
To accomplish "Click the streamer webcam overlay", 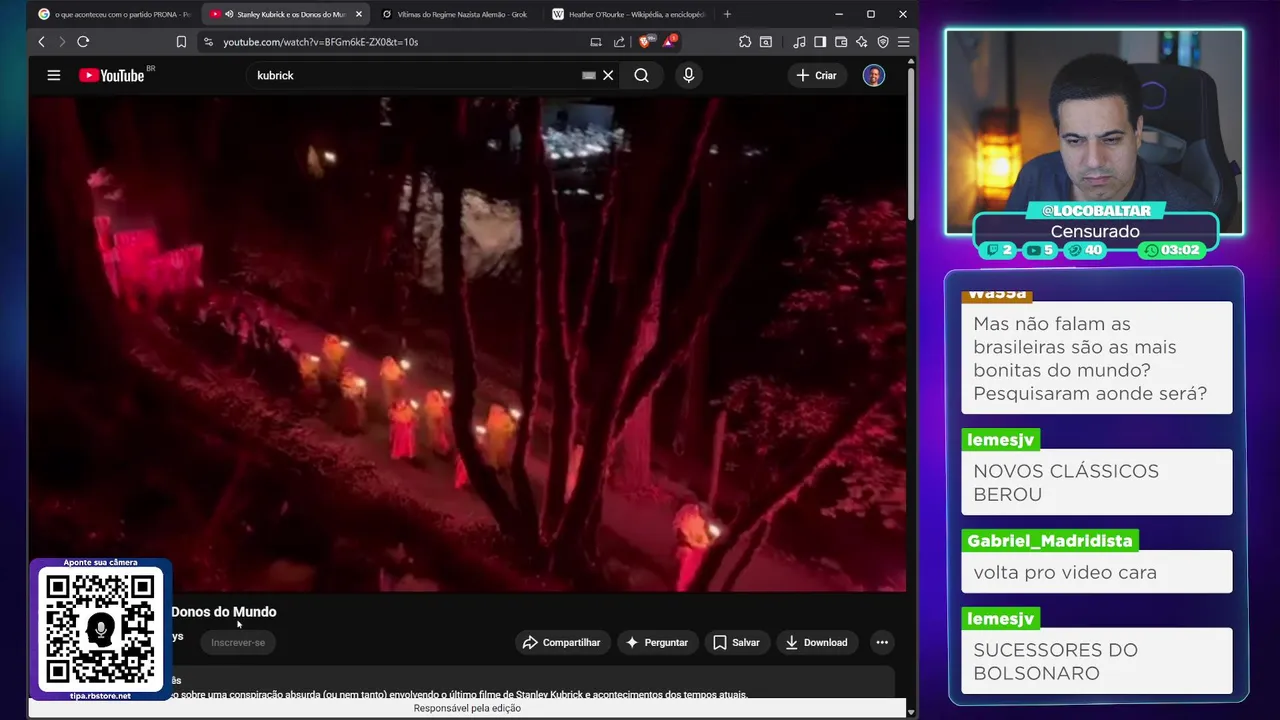I will point(1094,132).
